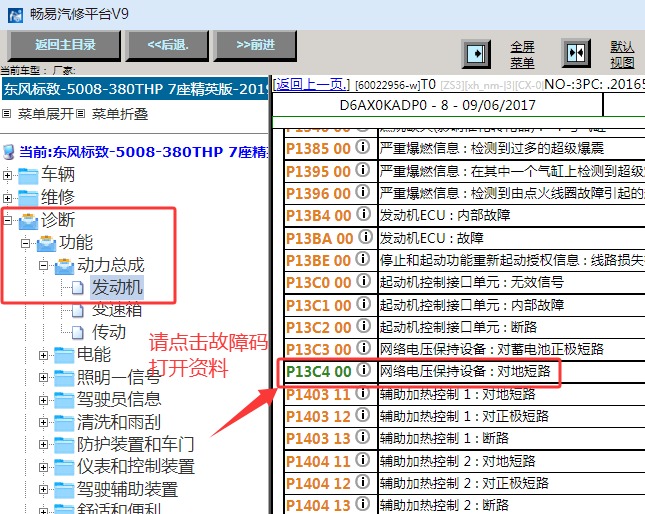Show info for code P13C0 00
Viewport: 645px width, 514px height.
(363, 280)
